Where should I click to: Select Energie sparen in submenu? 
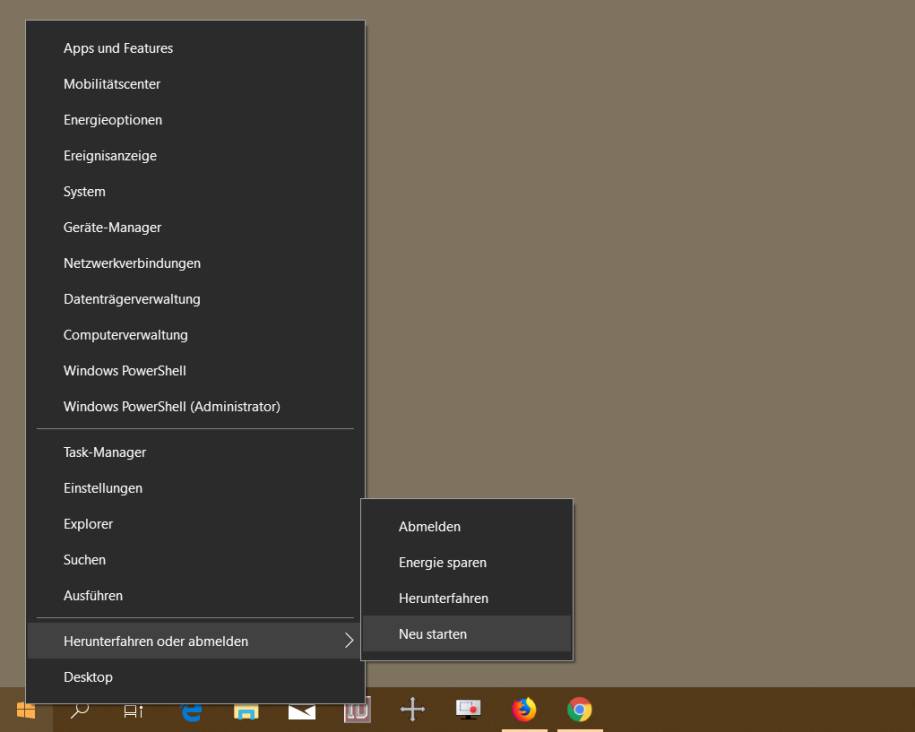pyautogui.click(x=467, y=563)
